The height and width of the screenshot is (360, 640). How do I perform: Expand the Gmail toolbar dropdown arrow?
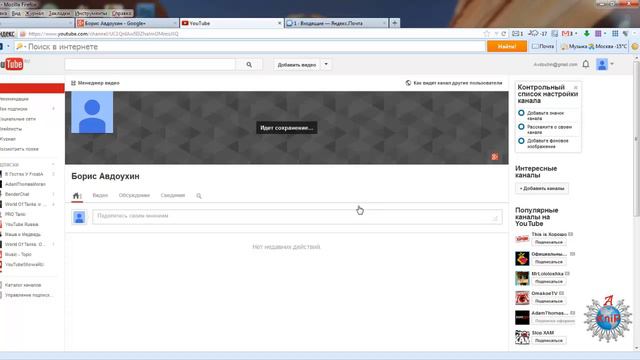tap(576, 34)
